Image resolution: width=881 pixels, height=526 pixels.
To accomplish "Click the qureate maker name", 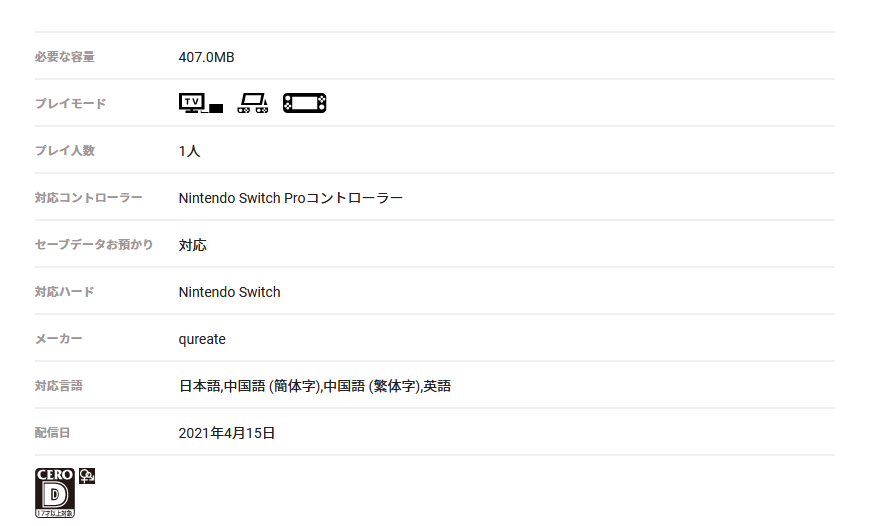I will [202, 339].
